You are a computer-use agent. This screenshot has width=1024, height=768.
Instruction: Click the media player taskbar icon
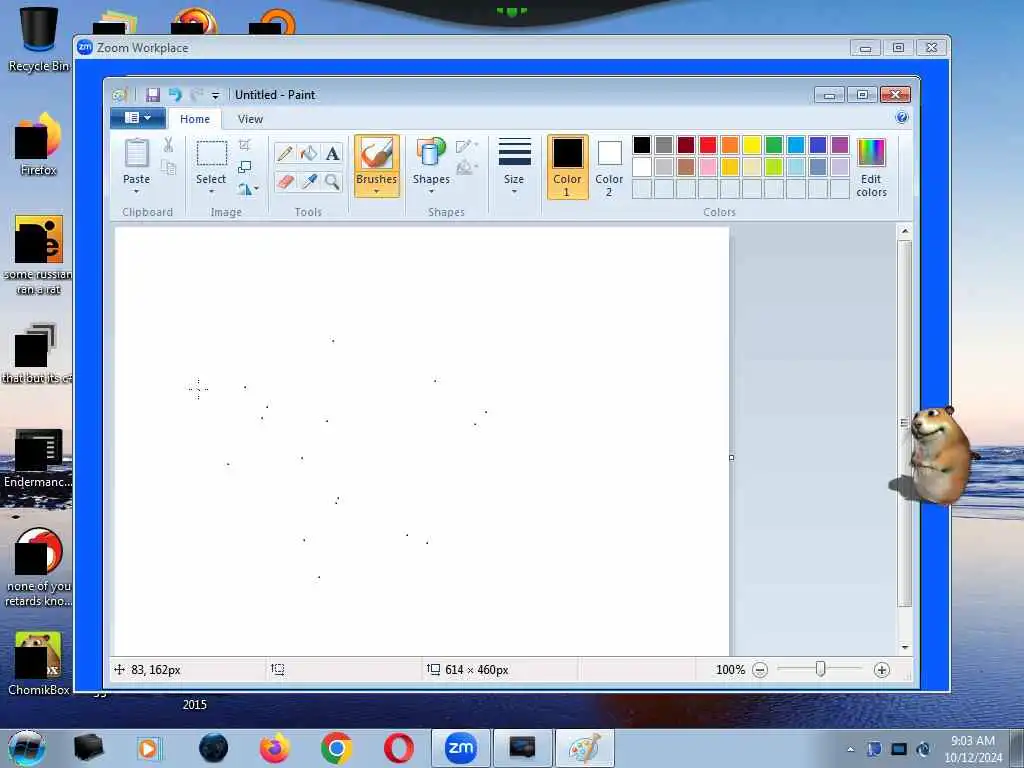[x=148, y=748]
